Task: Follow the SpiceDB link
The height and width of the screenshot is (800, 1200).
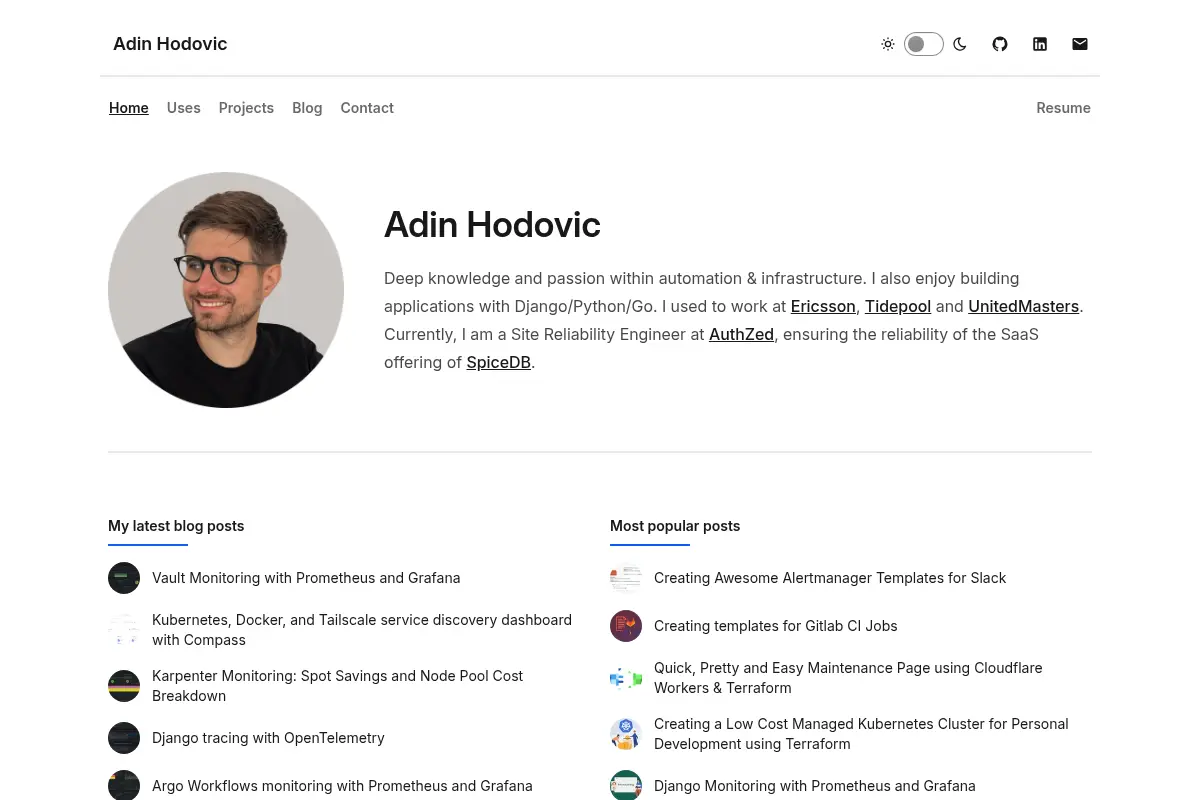Action: pyautogui.click(x=499, y=362)
